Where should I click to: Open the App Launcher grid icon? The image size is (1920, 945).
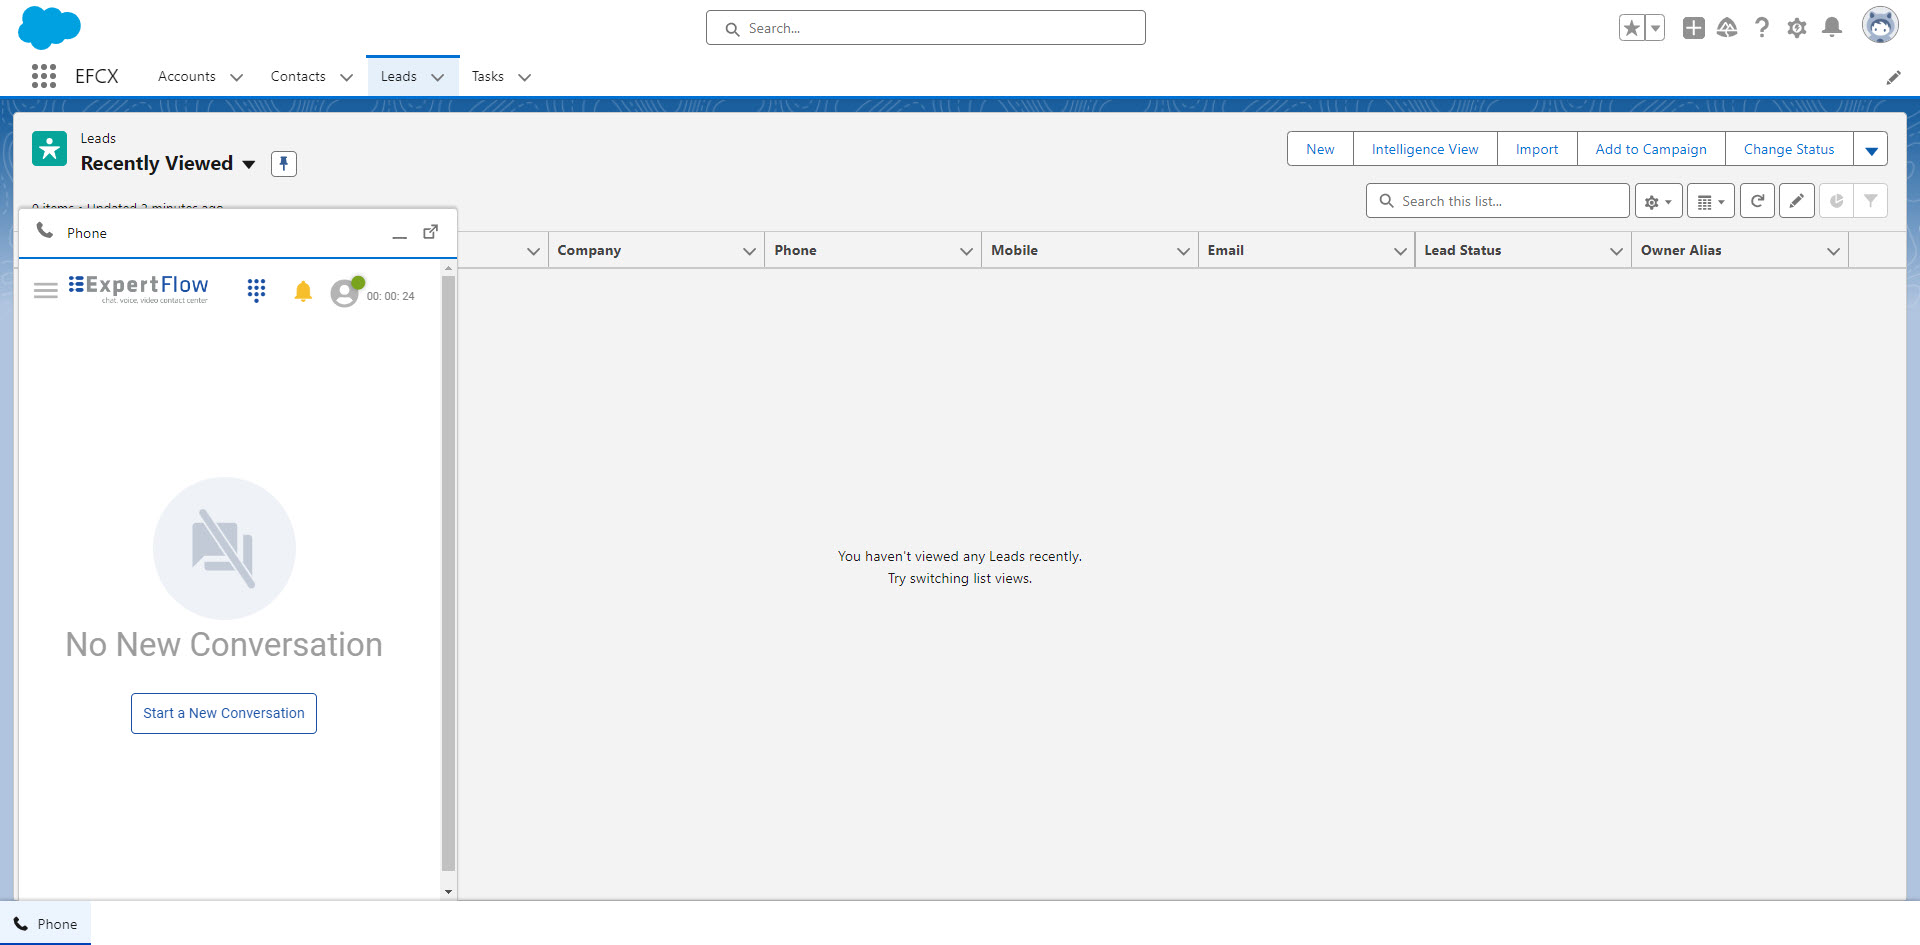[43, 76]
